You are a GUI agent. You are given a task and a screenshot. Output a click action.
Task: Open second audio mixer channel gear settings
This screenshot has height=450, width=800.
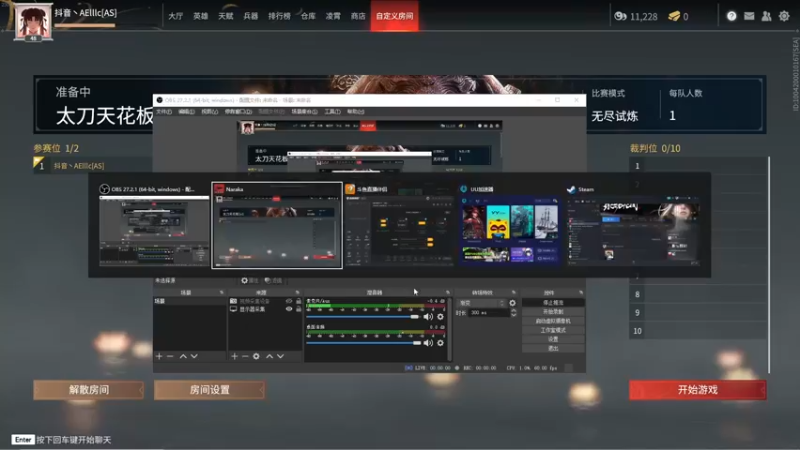click(x=440, y=343)
